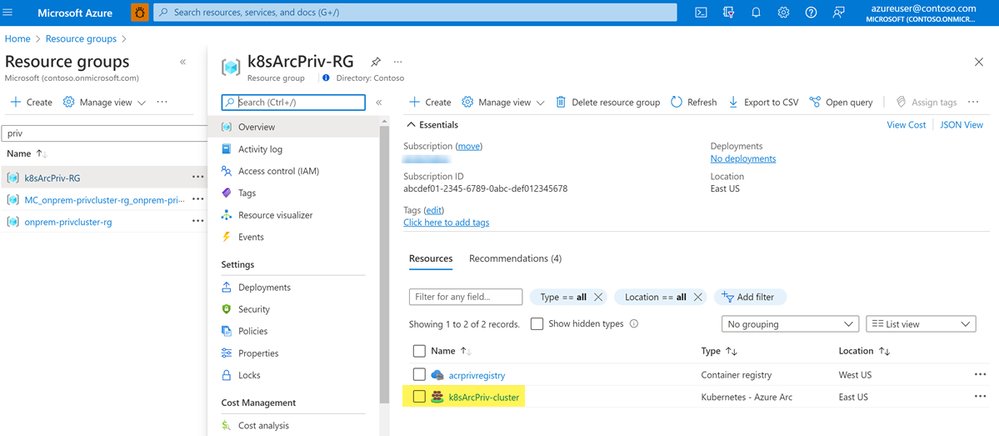Screen dimensions: 999x436
Task: Click the help question mark icon
Action: coord(810,13)
